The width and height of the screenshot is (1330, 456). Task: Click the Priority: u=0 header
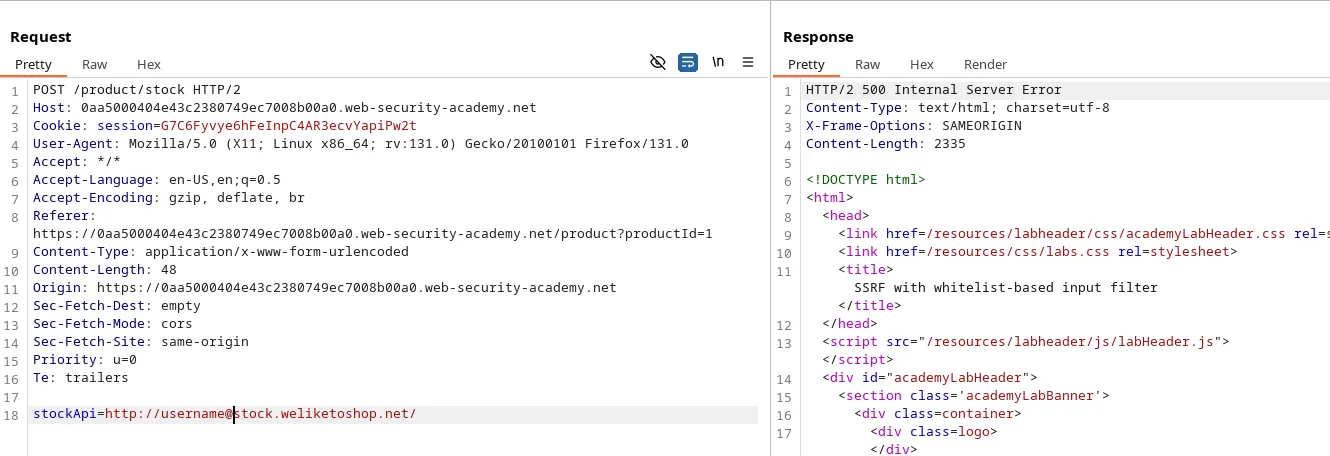pos(85,360)
